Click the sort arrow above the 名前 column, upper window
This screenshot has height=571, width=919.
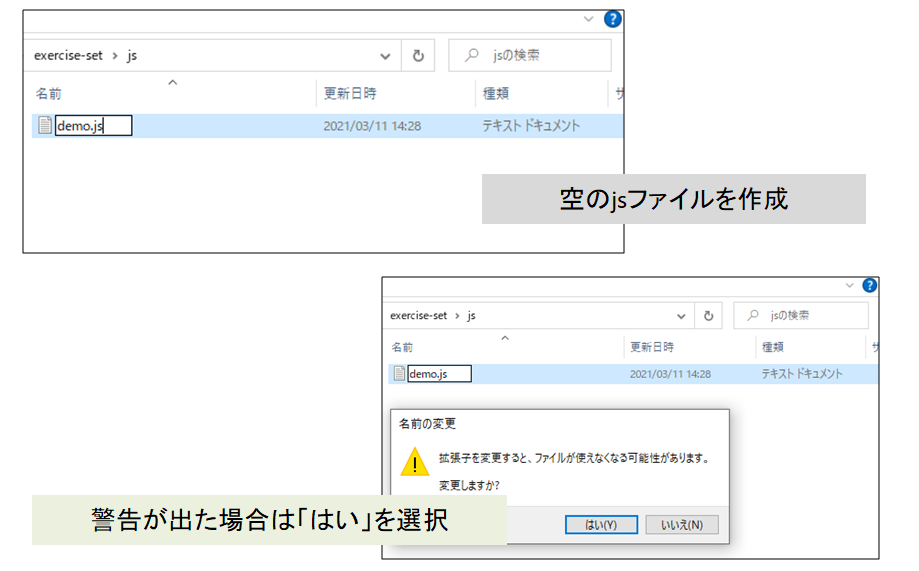(x=172, y=83)
